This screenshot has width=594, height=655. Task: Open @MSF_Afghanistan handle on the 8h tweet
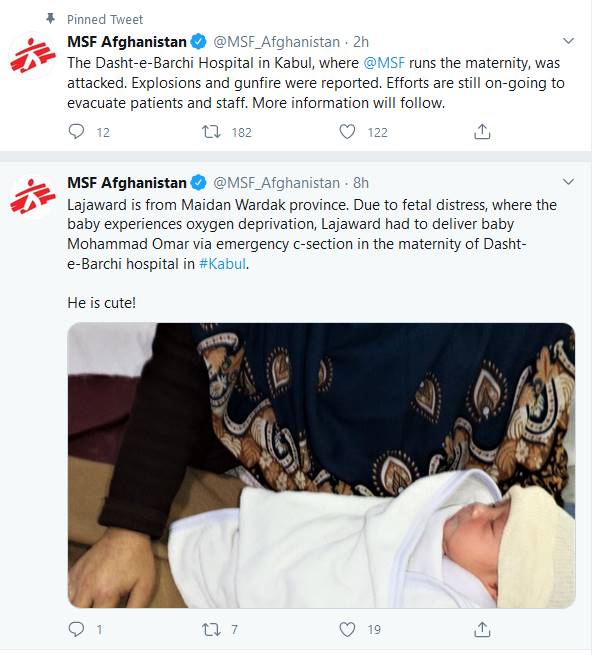click(x=277, y=183)
